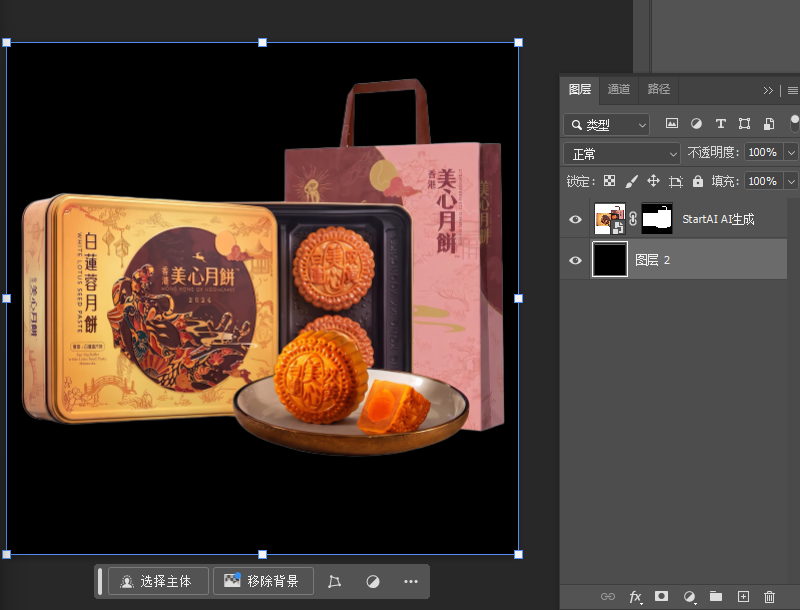The height and width of the screenshot is (610, 800).
Task: Click the top-right corner transform handle
Action: coord(518,42)
